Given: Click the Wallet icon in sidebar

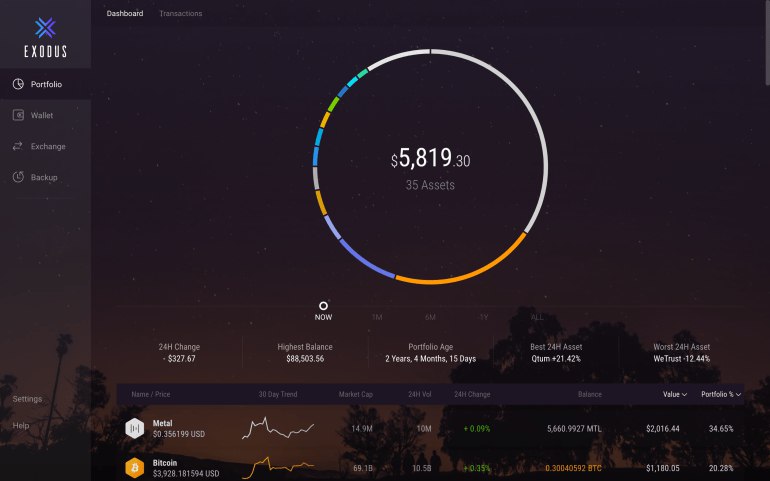Looking at the screenshot, I should 18,115.
